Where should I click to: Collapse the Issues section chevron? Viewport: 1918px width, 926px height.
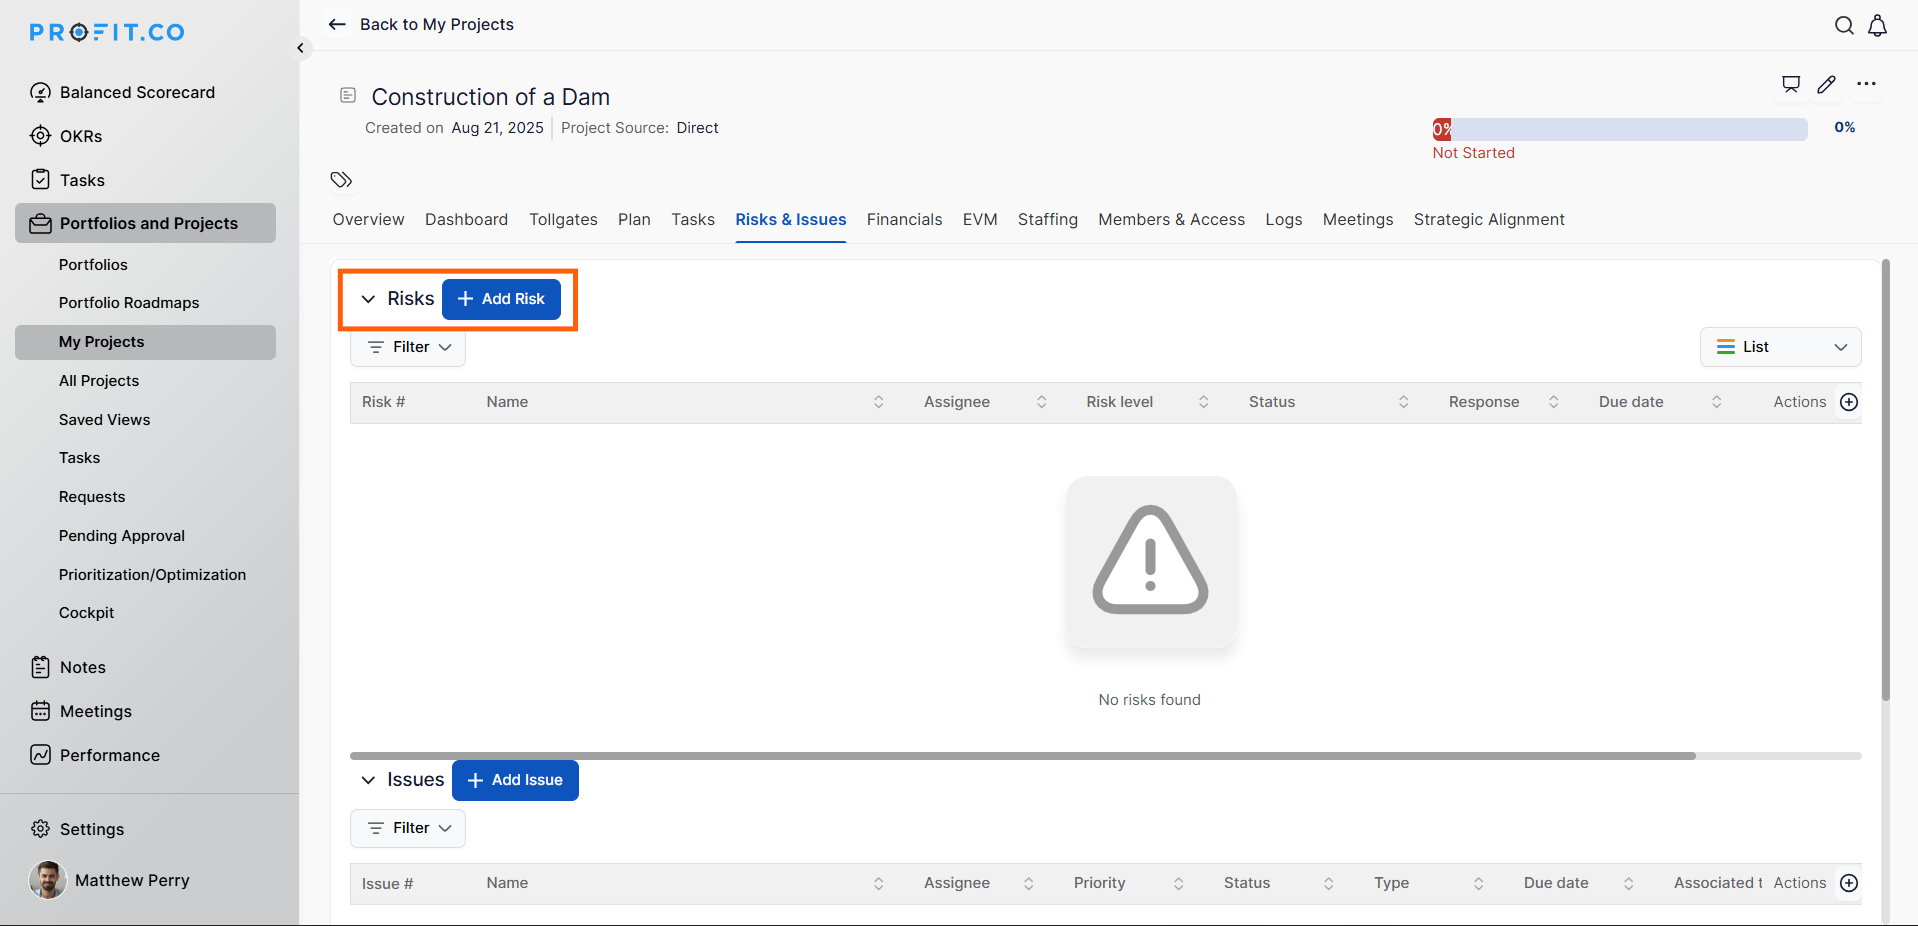click(368, 780)
